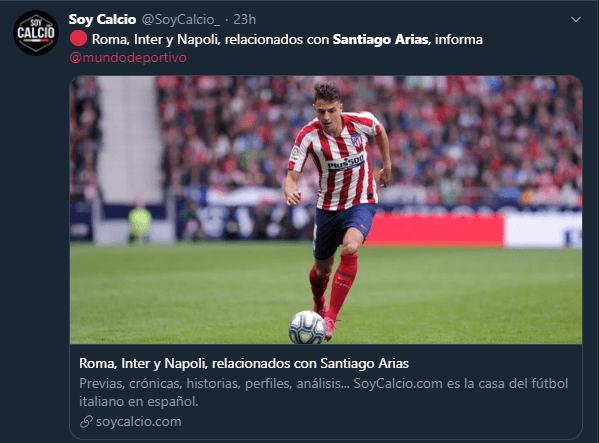
Task: Click the Atlético crest on the player's shirt
Action: click(x=356, y=140)
